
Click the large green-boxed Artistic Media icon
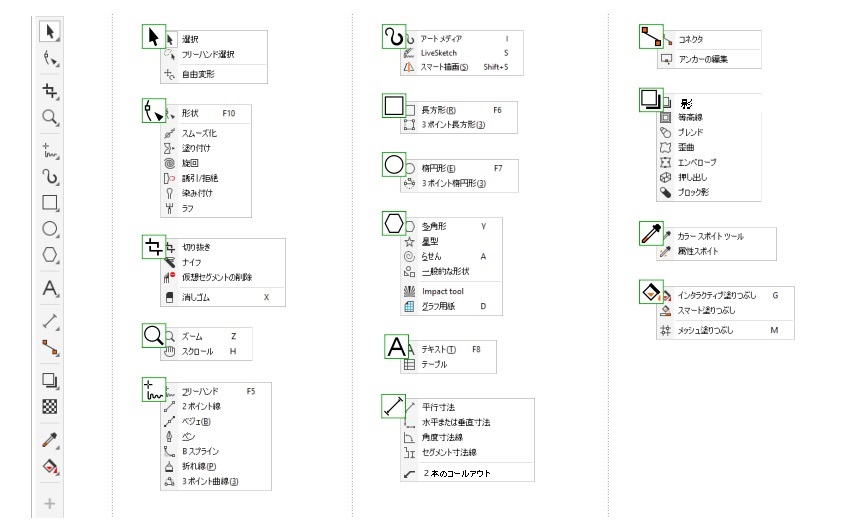[394, 38]
